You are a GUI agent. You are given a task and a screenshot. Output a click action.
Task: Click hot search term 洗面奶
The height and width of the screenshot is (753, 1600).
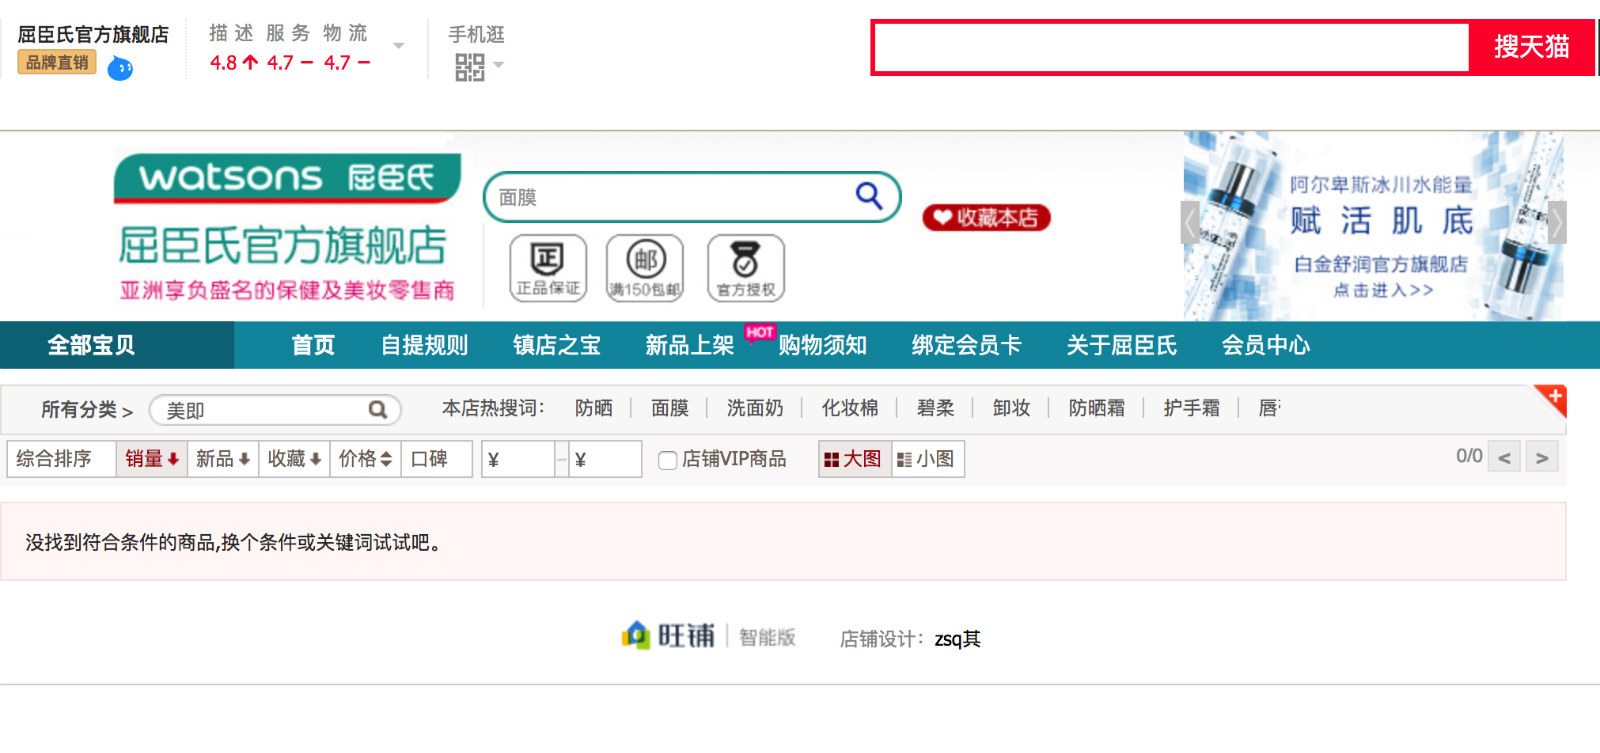coord(755,408)
